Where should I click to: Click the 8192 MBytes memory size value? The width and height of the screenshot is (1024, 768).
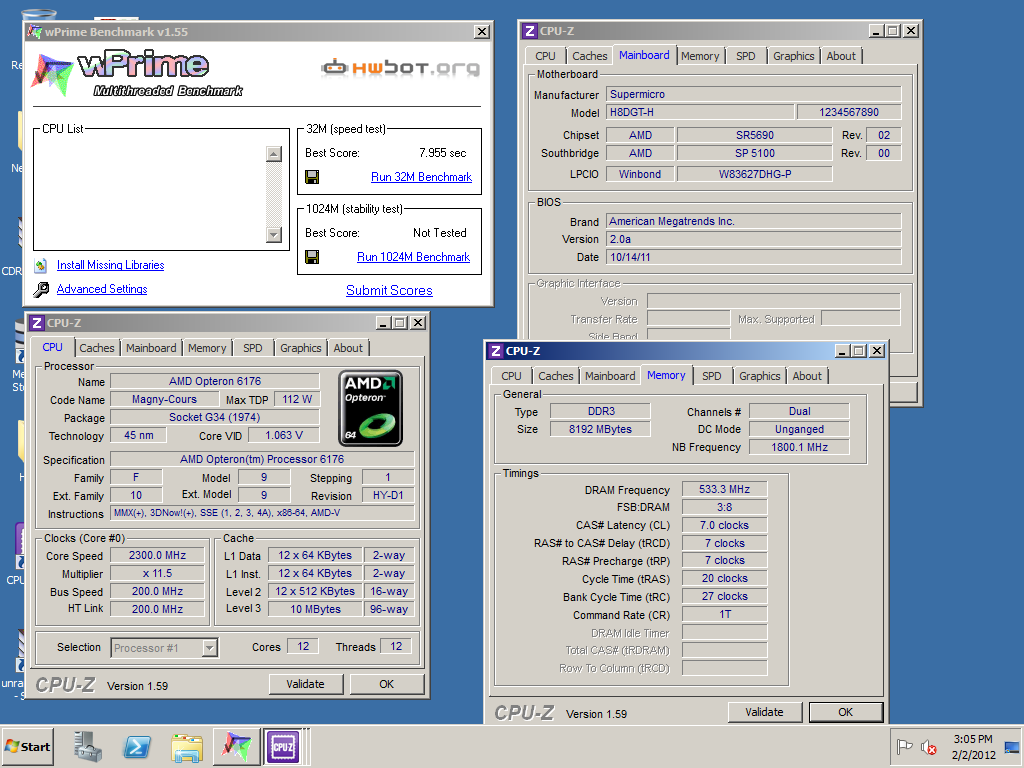(600, 429)
